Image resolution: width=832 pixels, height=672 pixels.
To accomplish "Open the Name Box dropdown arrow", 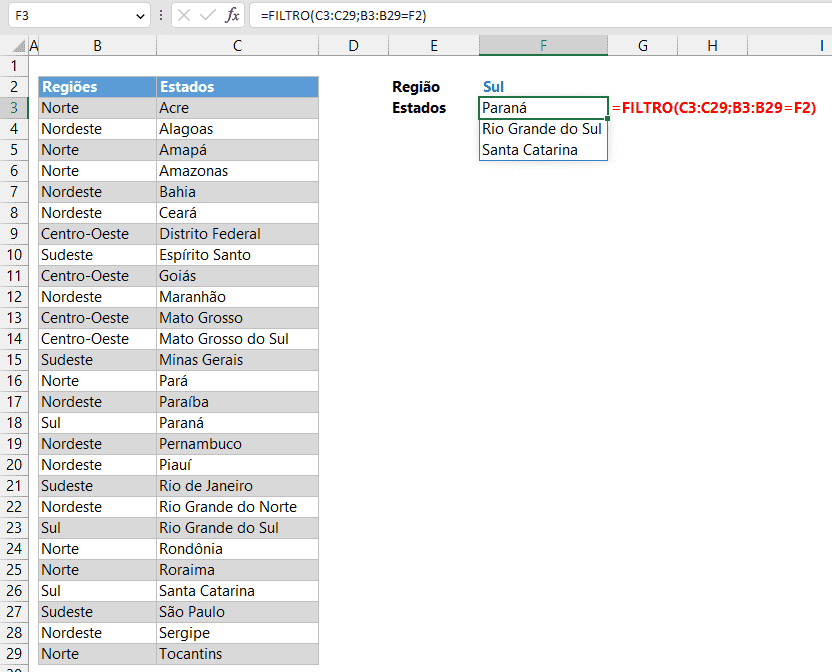I will coord(140,16).
